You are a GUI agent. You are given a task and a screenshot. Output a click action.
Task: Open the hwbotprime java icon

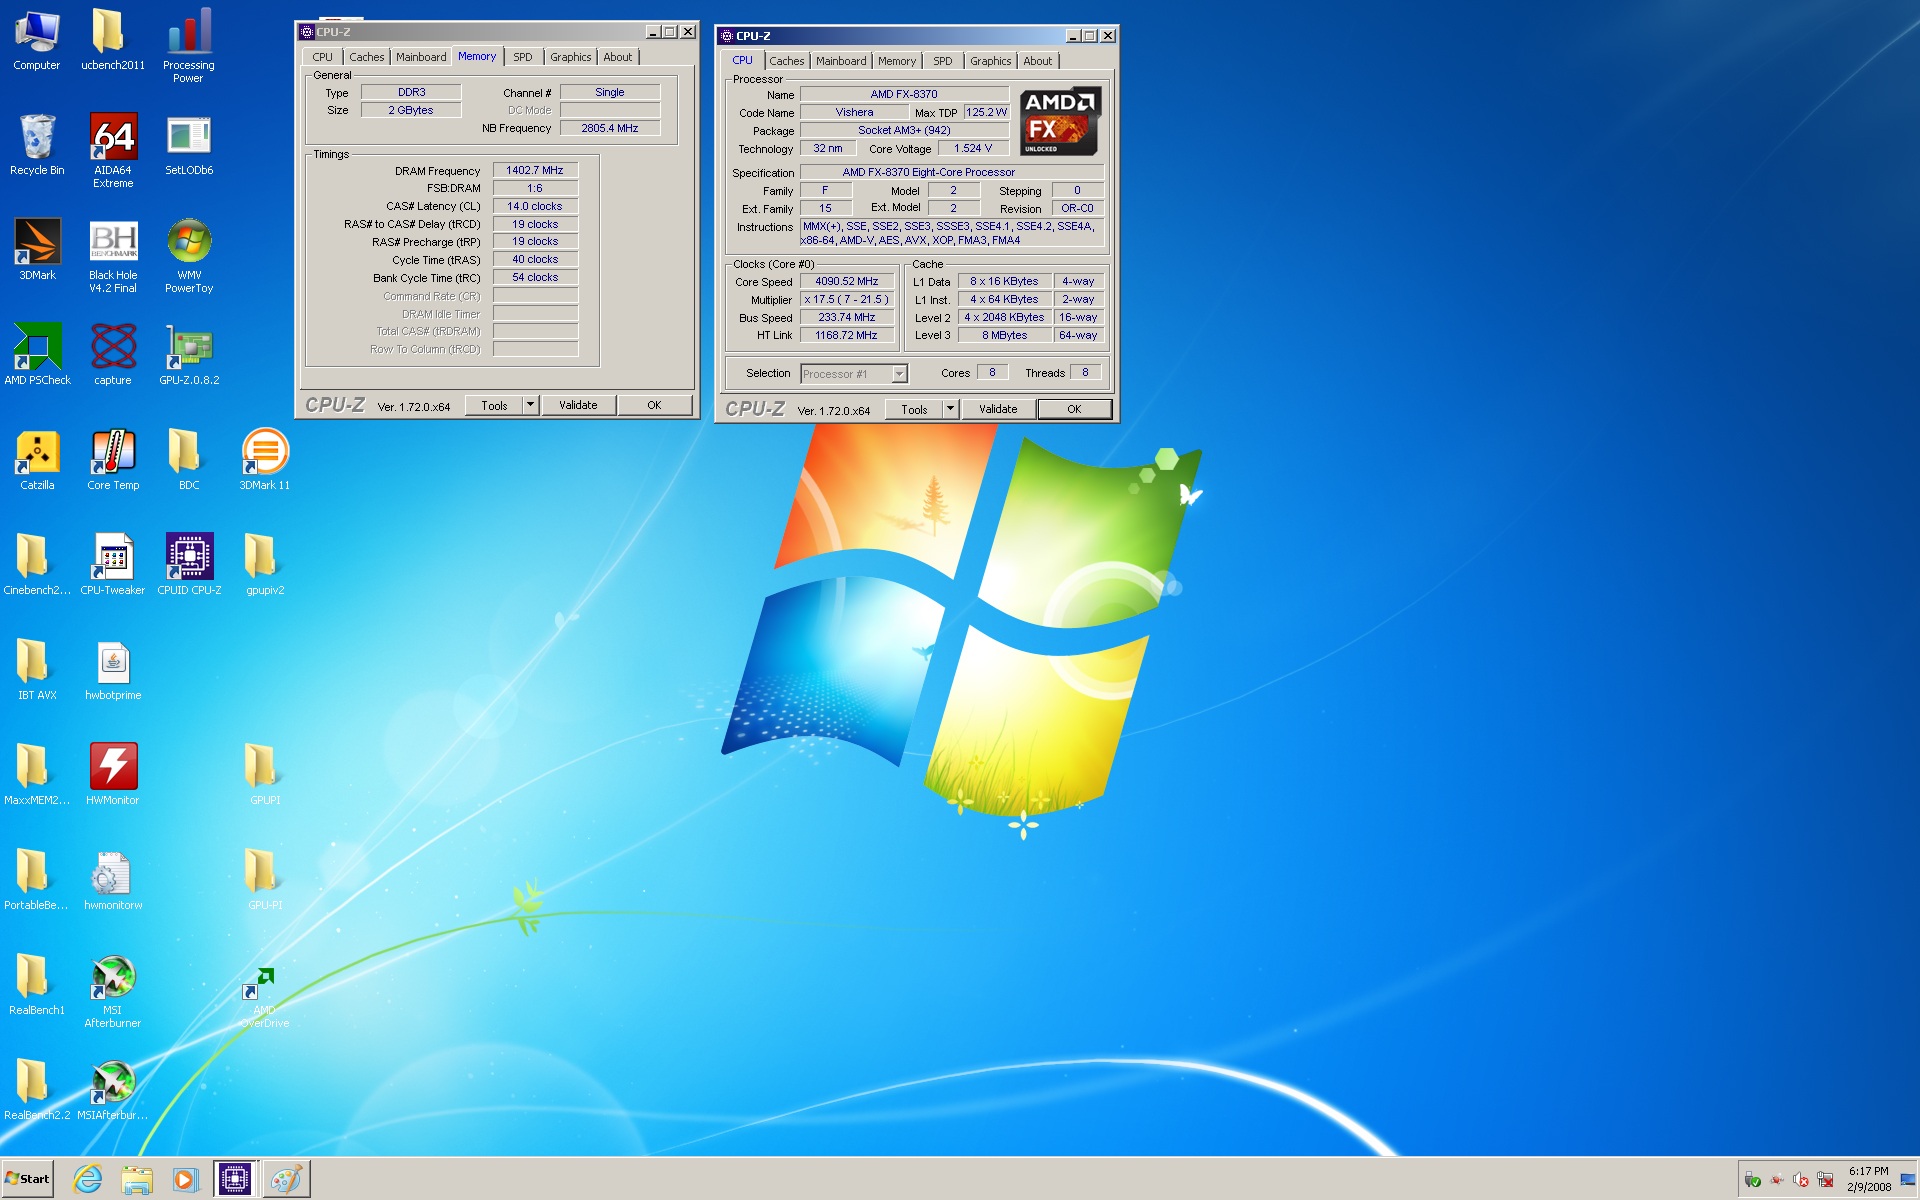(113, 670)
